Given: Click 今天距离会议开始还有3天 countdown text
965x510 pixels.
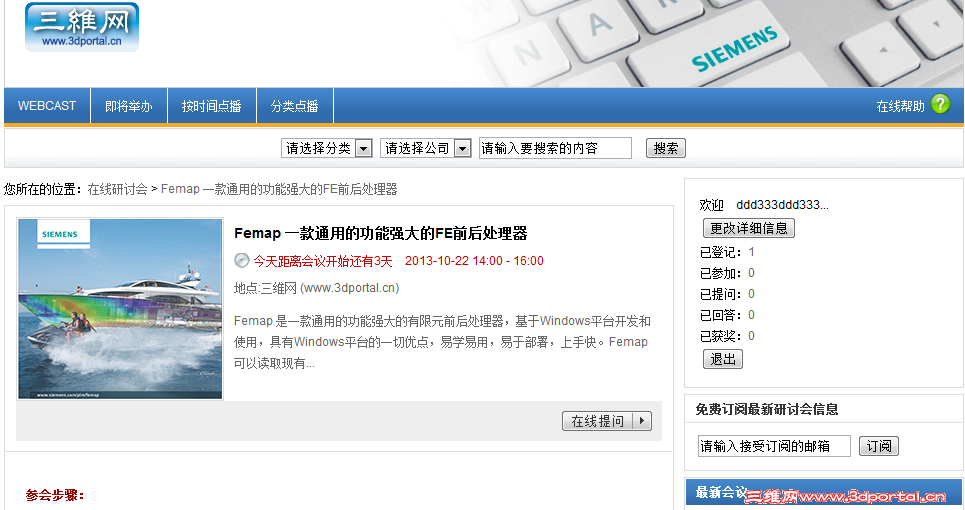Looking at the screenshot, I should [322, 261].
